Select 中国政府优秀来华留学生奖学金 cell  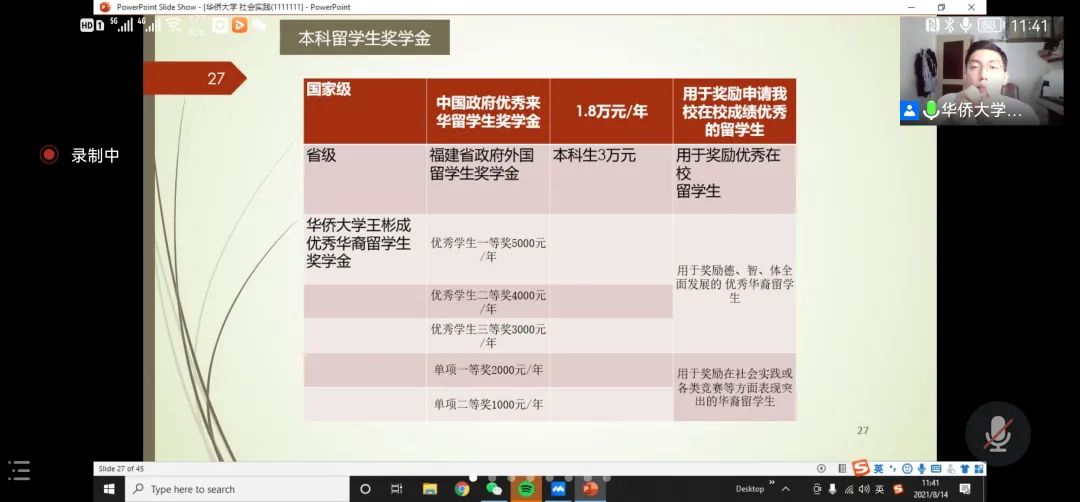coord(488,111)
